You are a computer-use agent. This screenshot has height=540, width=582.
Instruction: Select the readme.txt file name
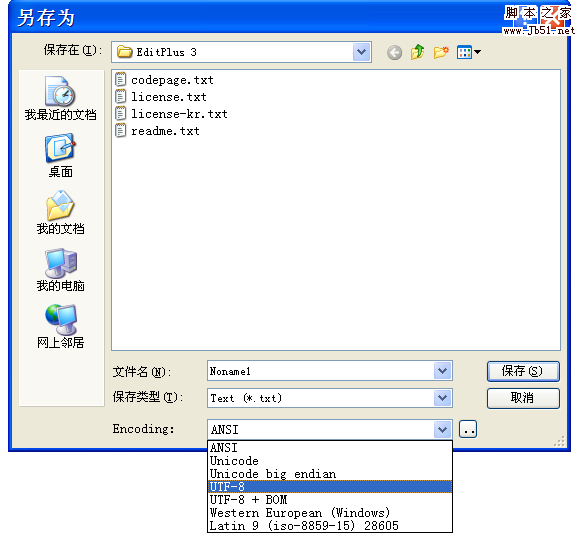pos(165,131)
